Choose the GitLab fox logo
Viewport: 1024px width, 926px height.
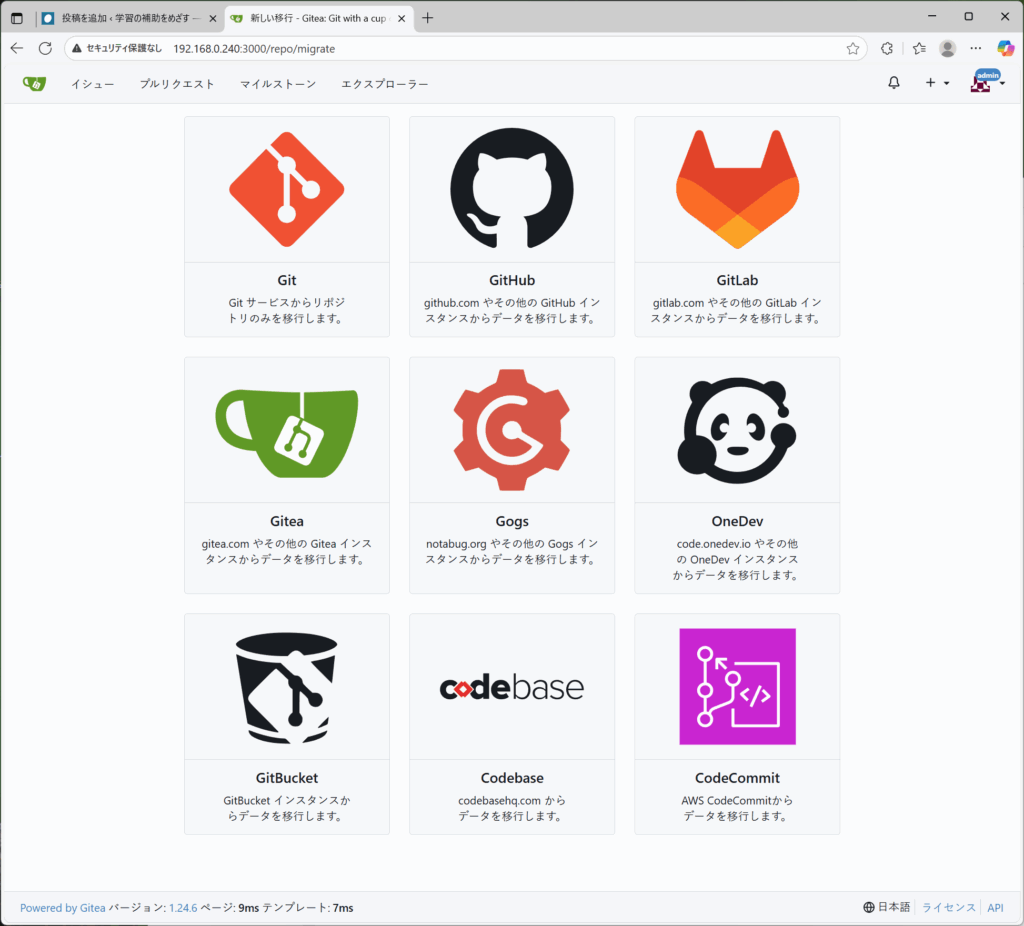[x=737, y=190]
